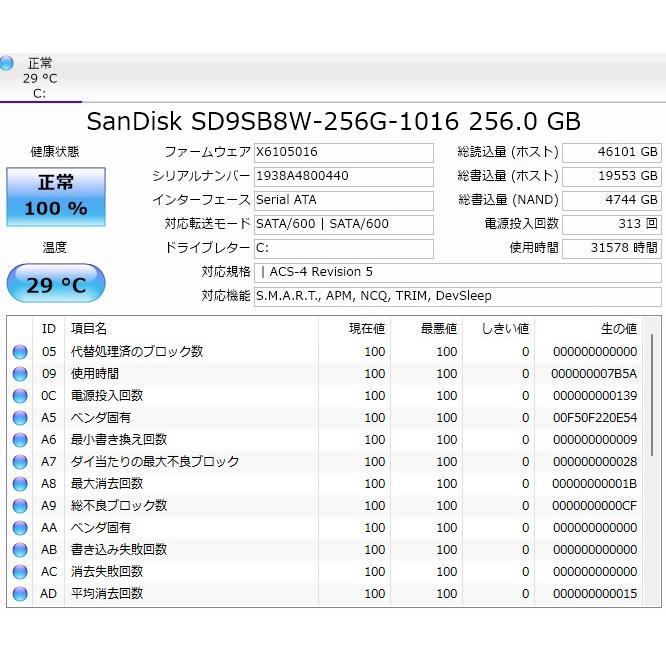
Task: Select the serial number field 1938A4800440
Action: [343, 176]
